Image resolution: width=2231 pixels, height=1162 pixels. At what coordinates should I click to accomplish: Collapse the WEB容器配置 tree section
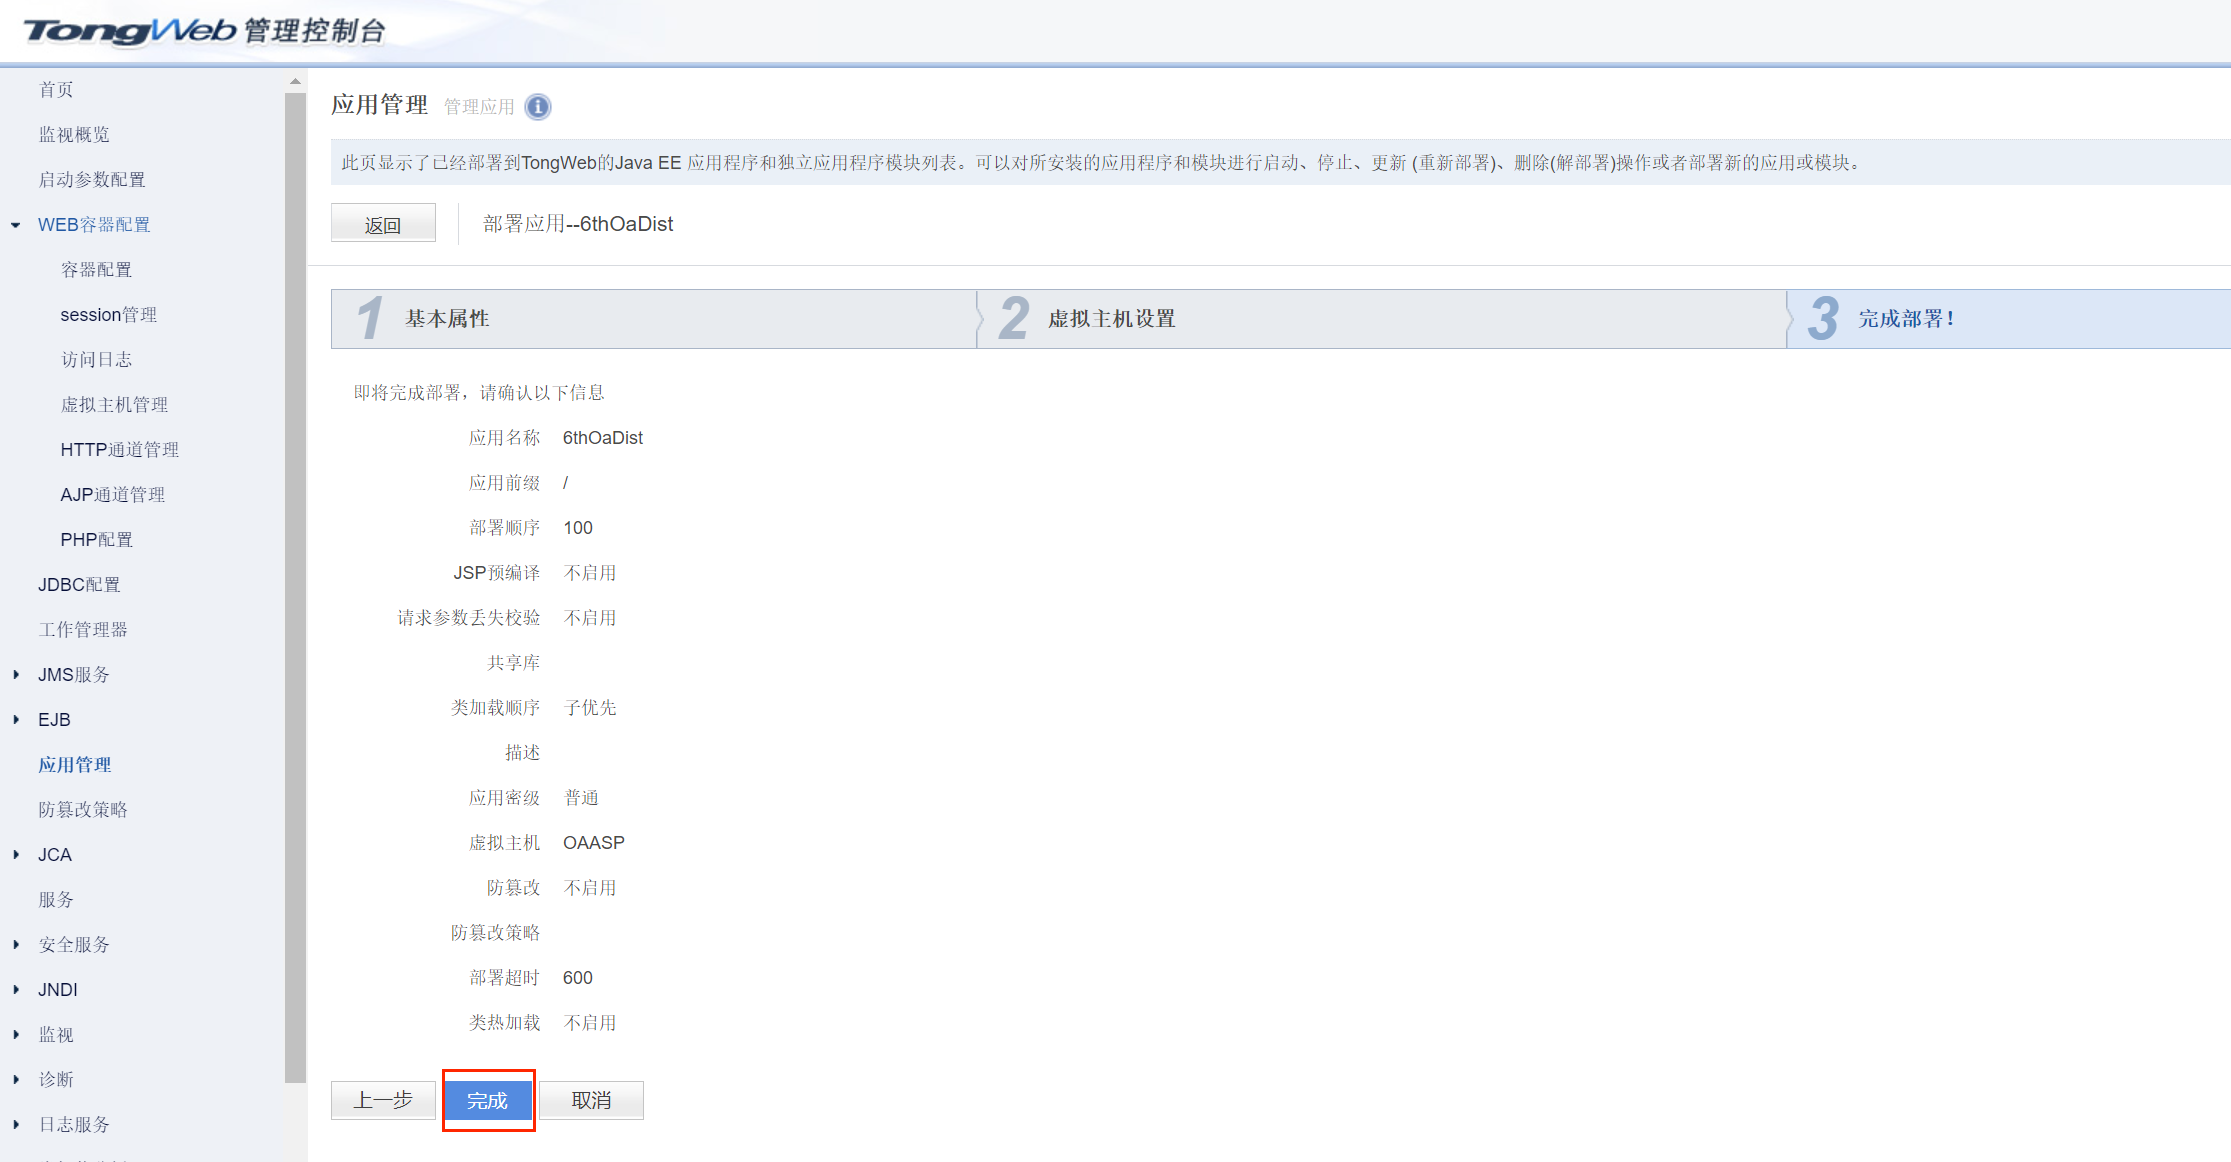click(16, 225)
